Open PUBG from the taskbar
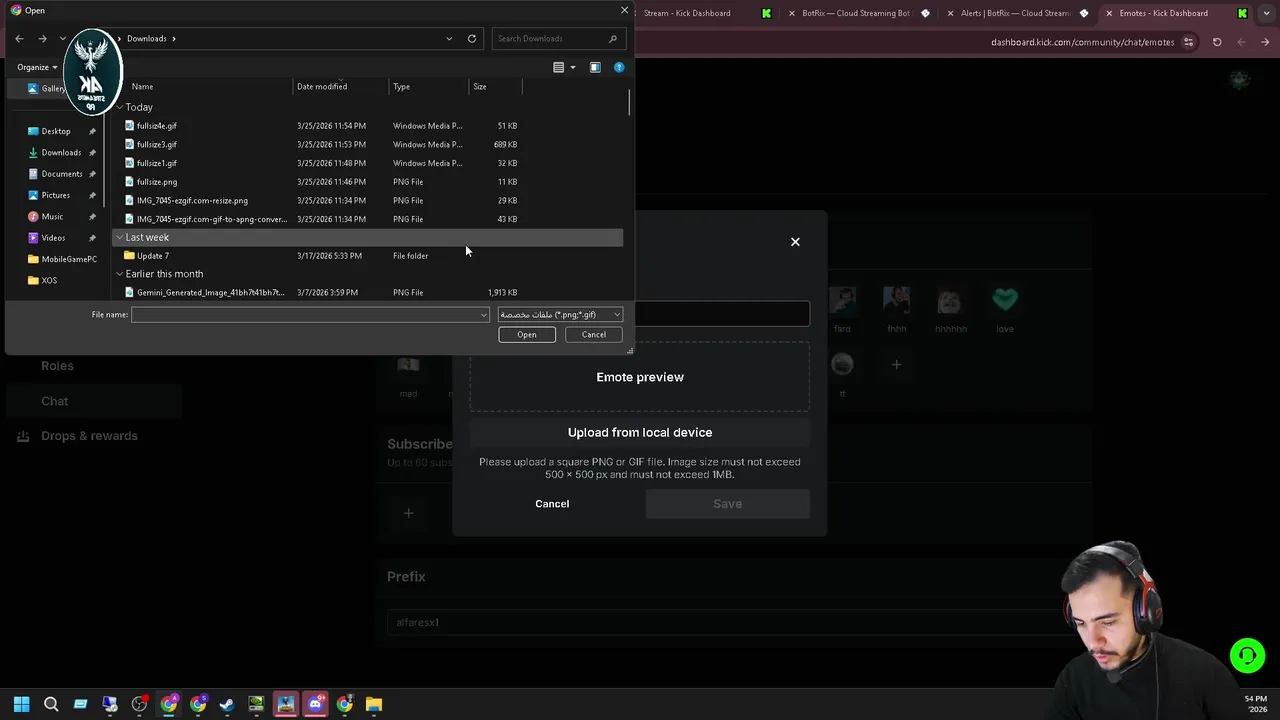The width and height of the screenshot is (1280, 720). [x=286, y=704]
